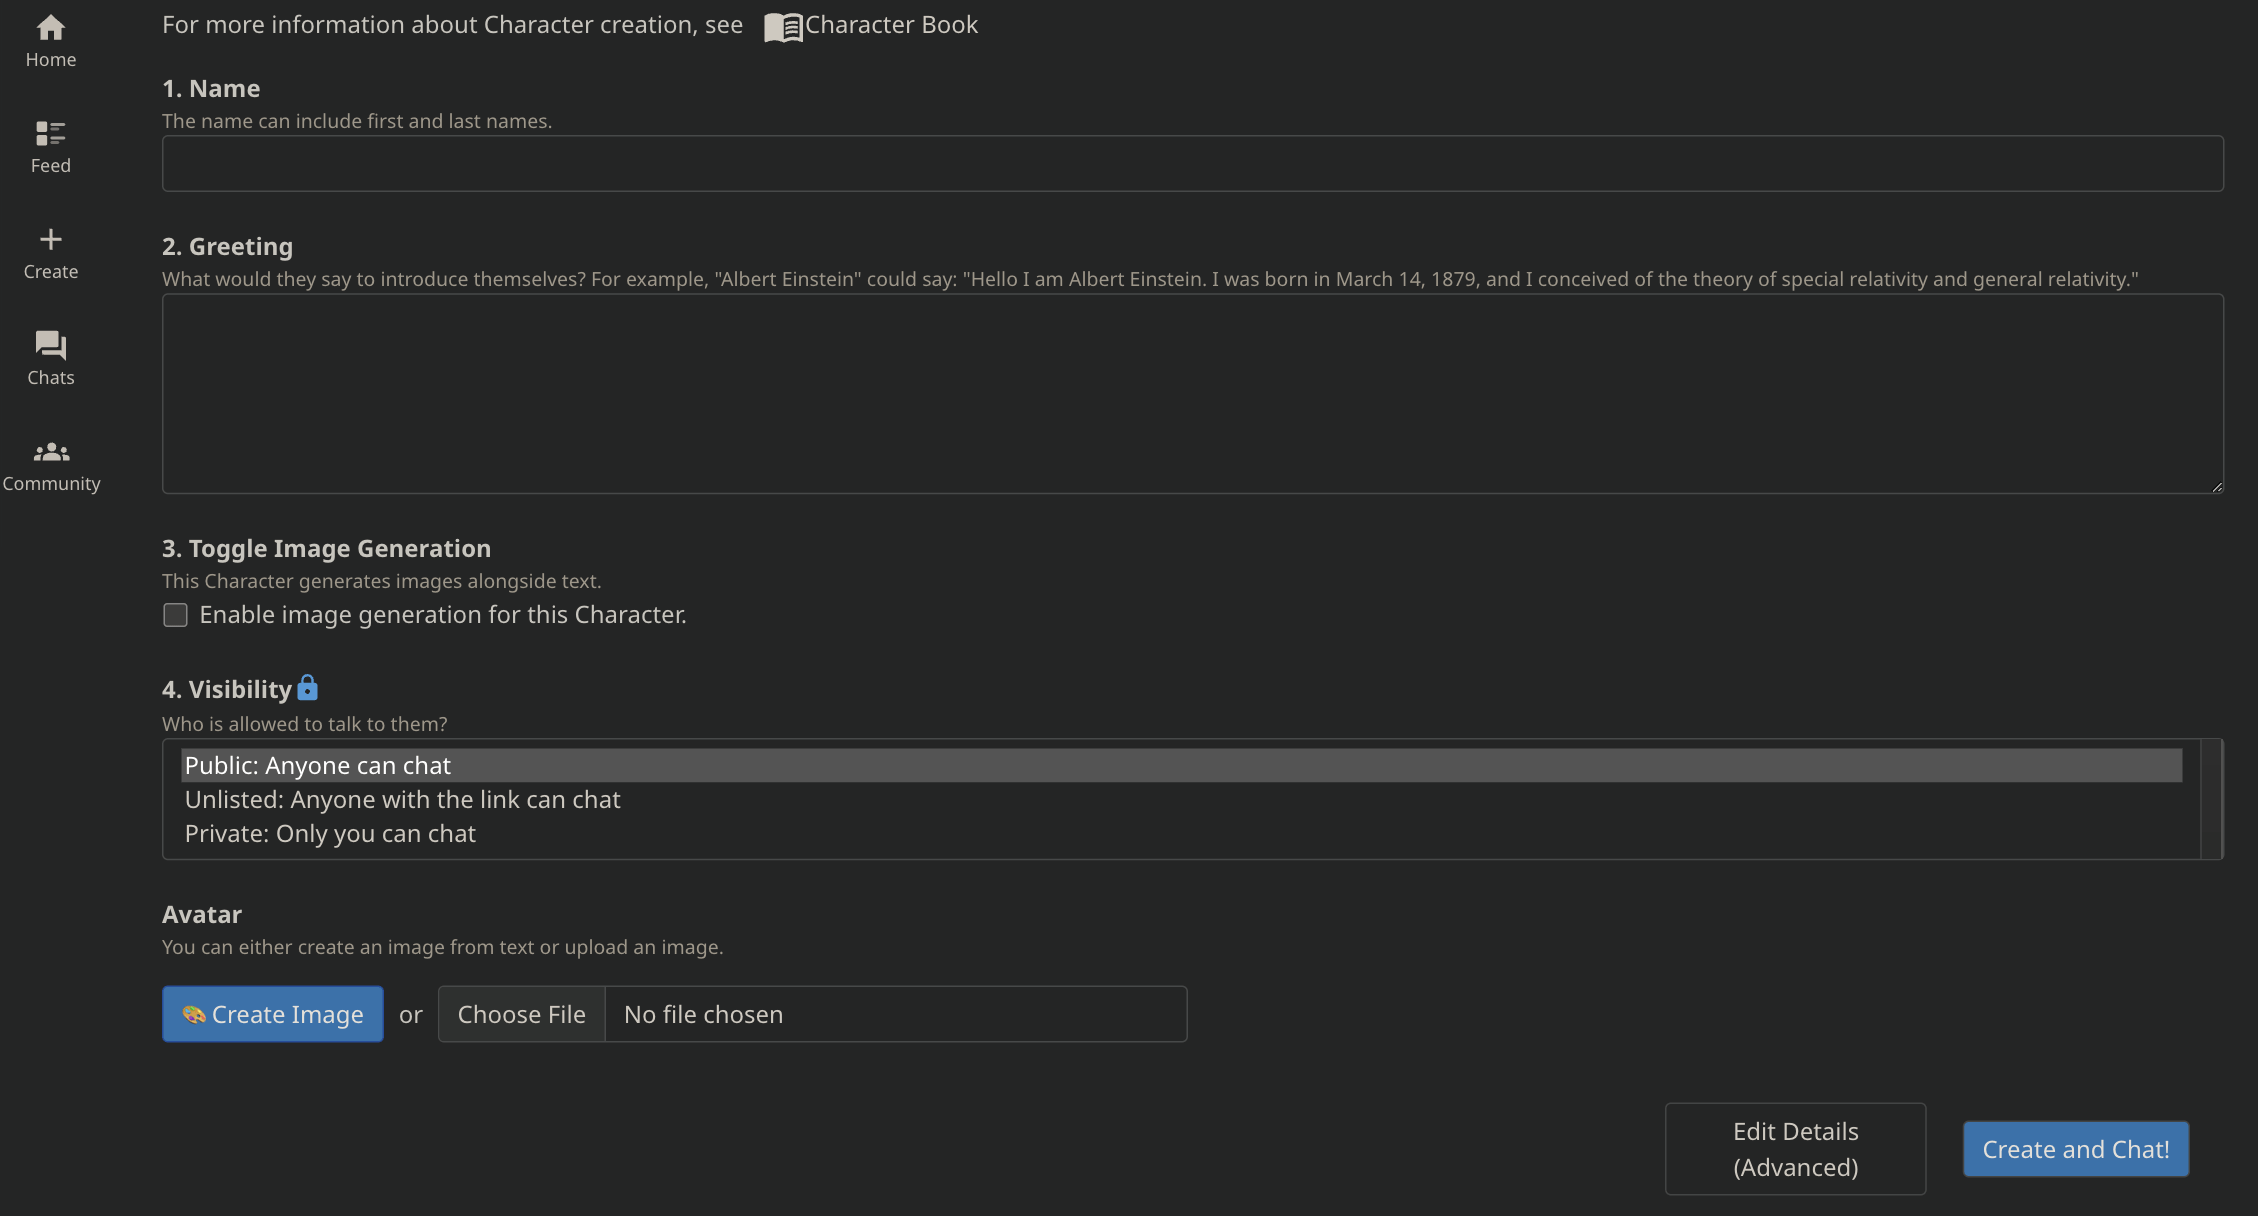The width and height of the screenshot is (2258, 1216).
Task: Focus the Greeting text area
Action: click(1192, 393)
